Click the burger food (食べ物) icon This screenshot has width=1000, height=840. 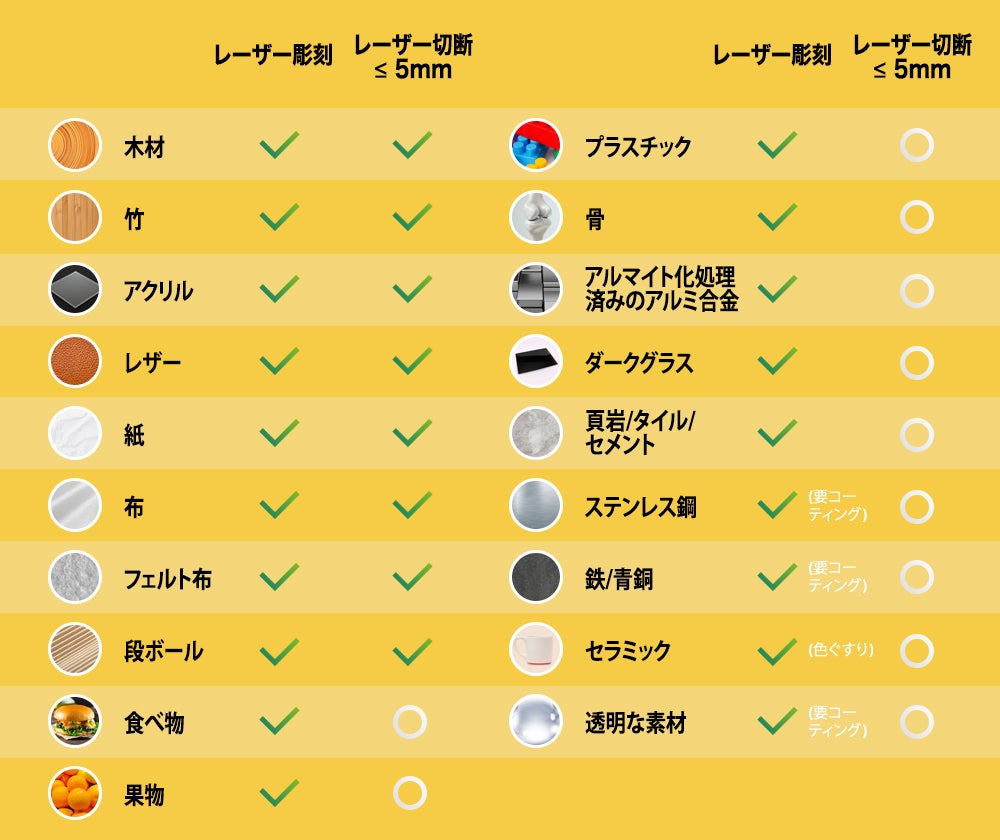75,721
